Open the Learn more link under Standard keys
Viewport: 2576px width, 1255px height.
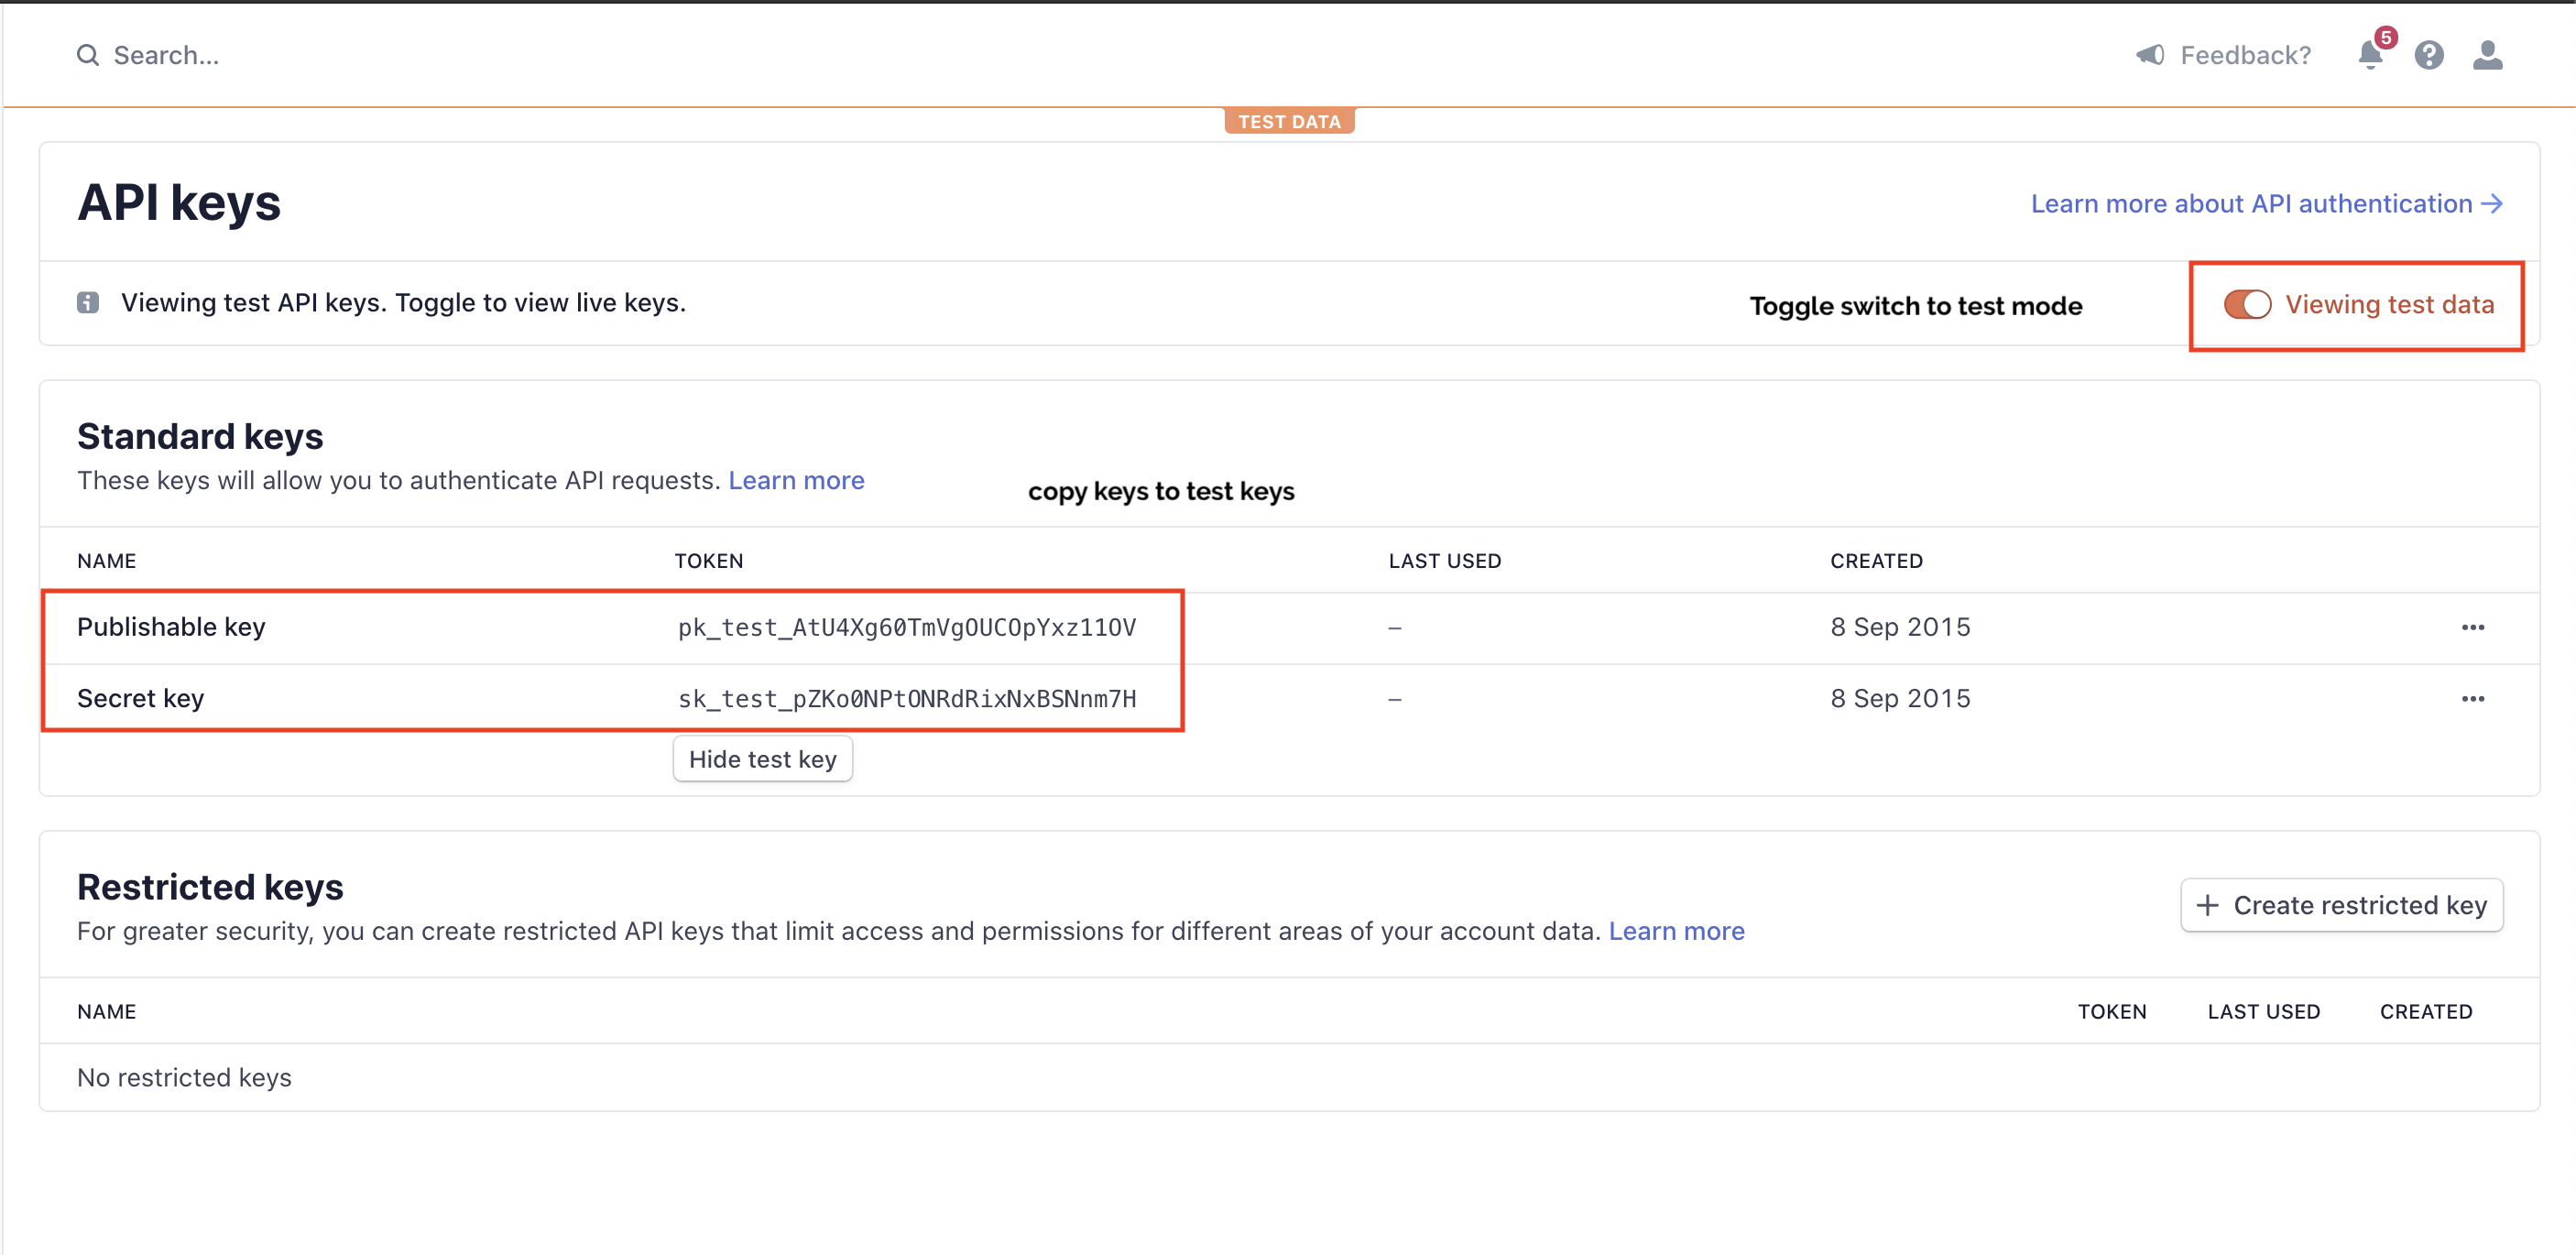pos(796,481)
